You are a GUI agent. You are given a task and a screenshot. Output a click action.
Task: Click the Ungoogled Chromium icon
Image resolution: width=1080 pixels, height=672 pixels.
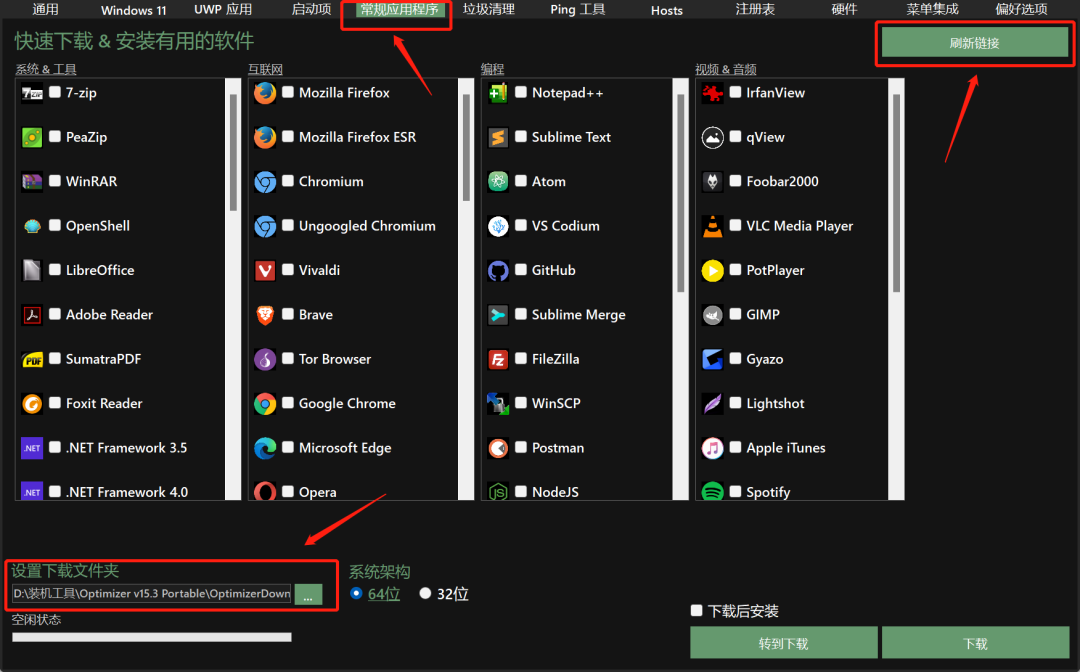coord(264,226)
